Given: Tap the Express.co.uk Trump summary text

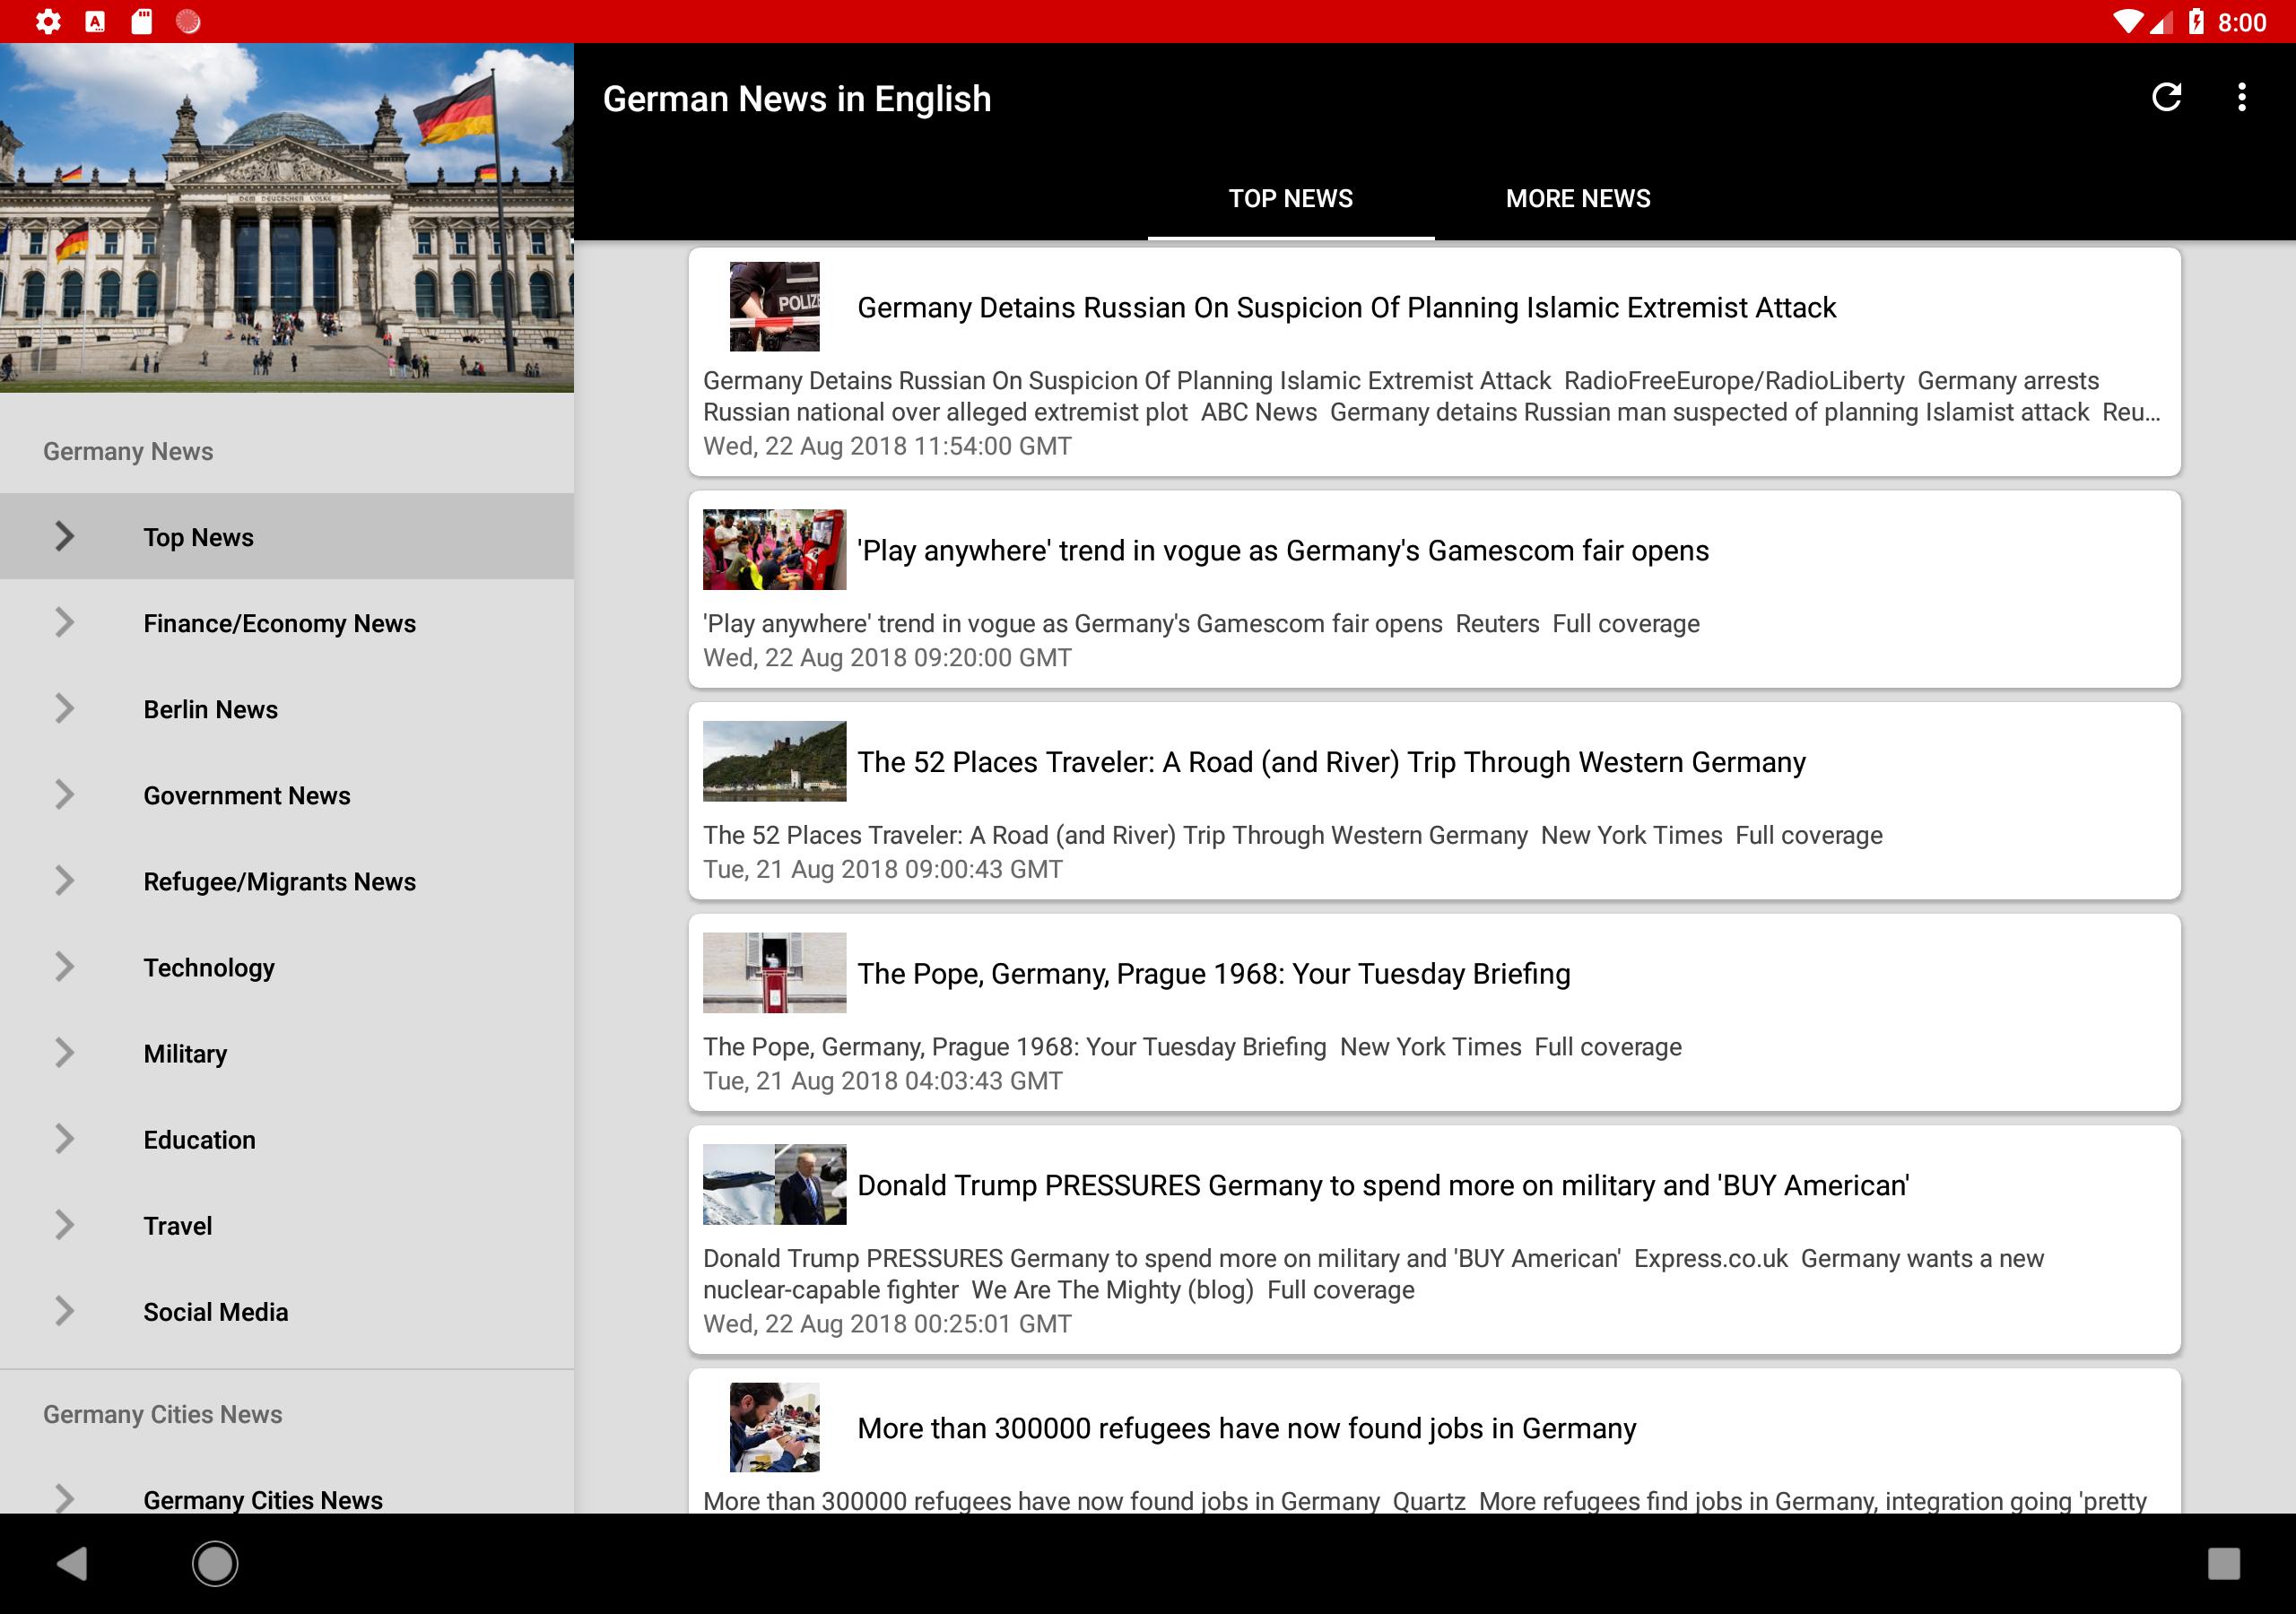Looking at the screenshot, I should pos(1373,1273).
